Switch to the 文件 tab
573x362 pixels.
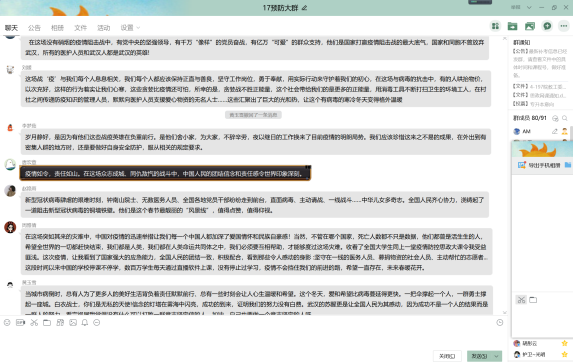click(80, 28)
